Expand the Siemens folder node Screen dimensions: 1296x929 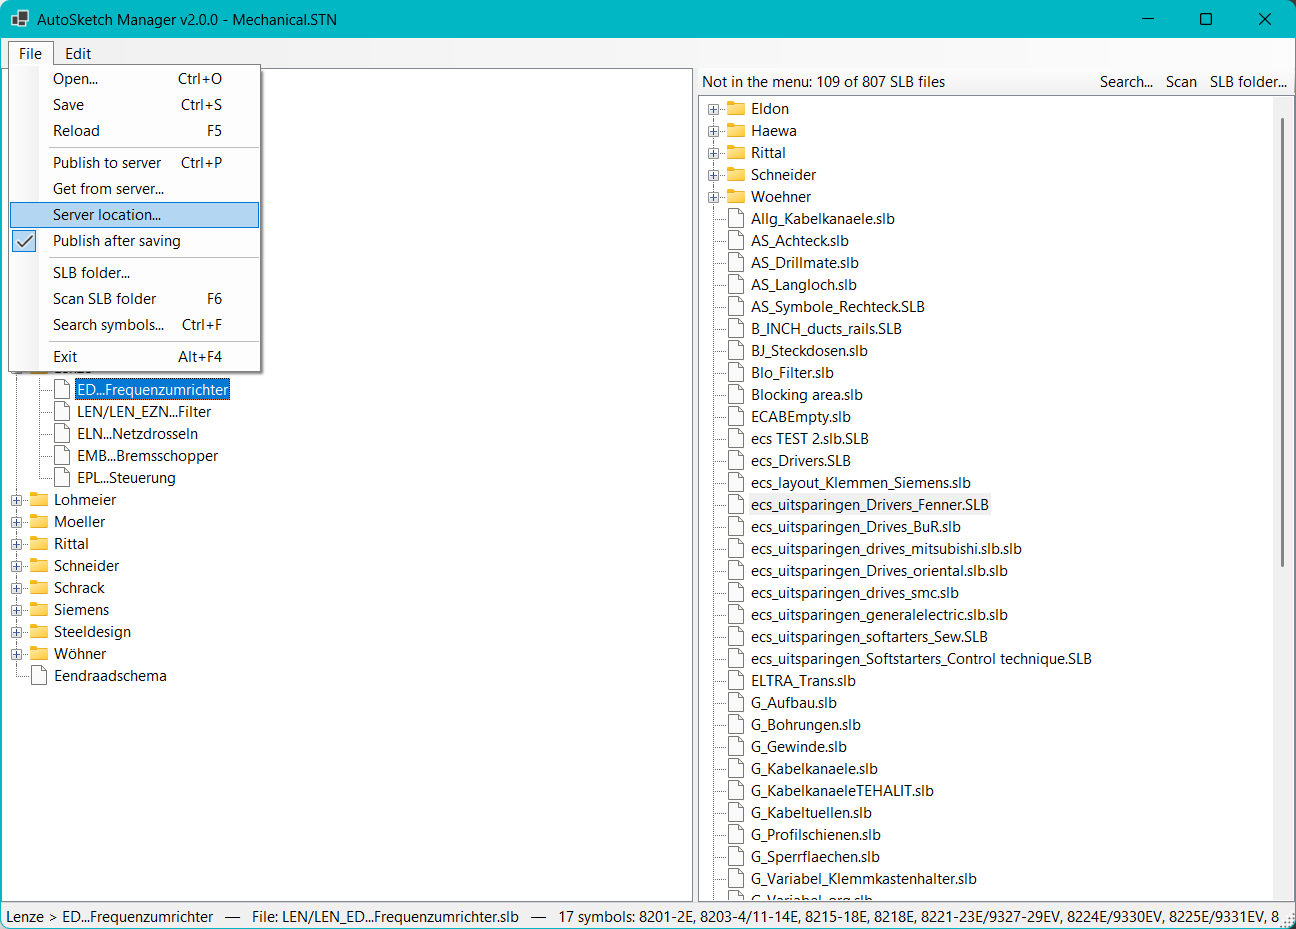(17, 610)
